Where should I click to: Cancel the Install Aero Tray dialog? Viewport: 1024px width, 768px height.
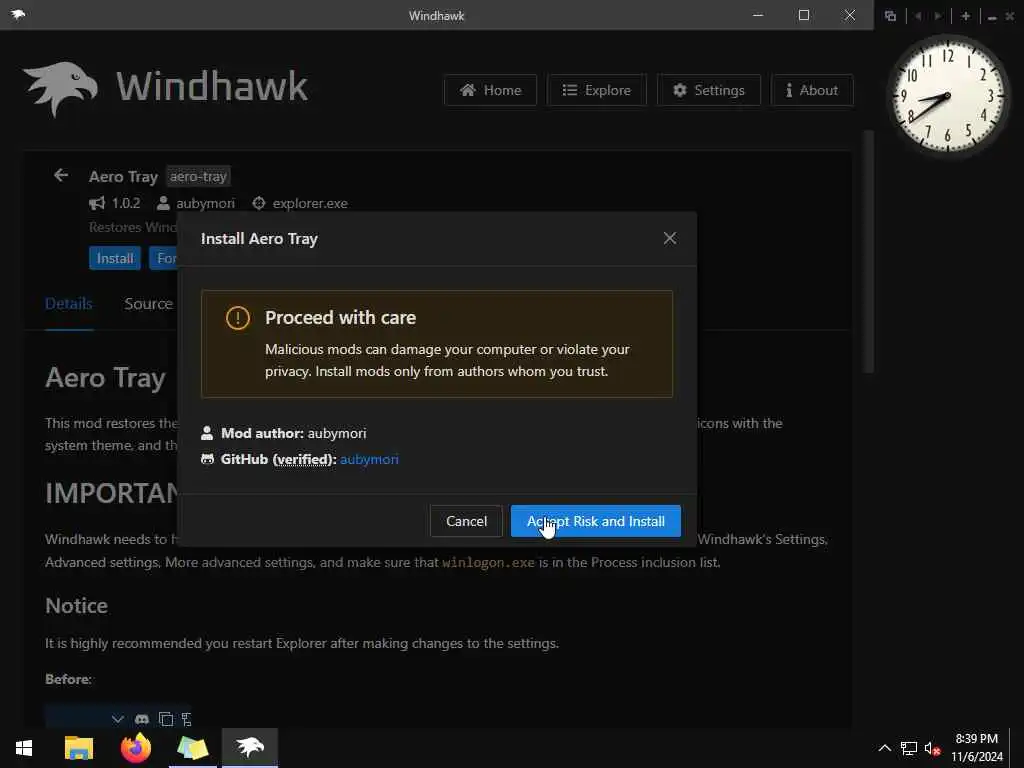[x=466, y=521]
